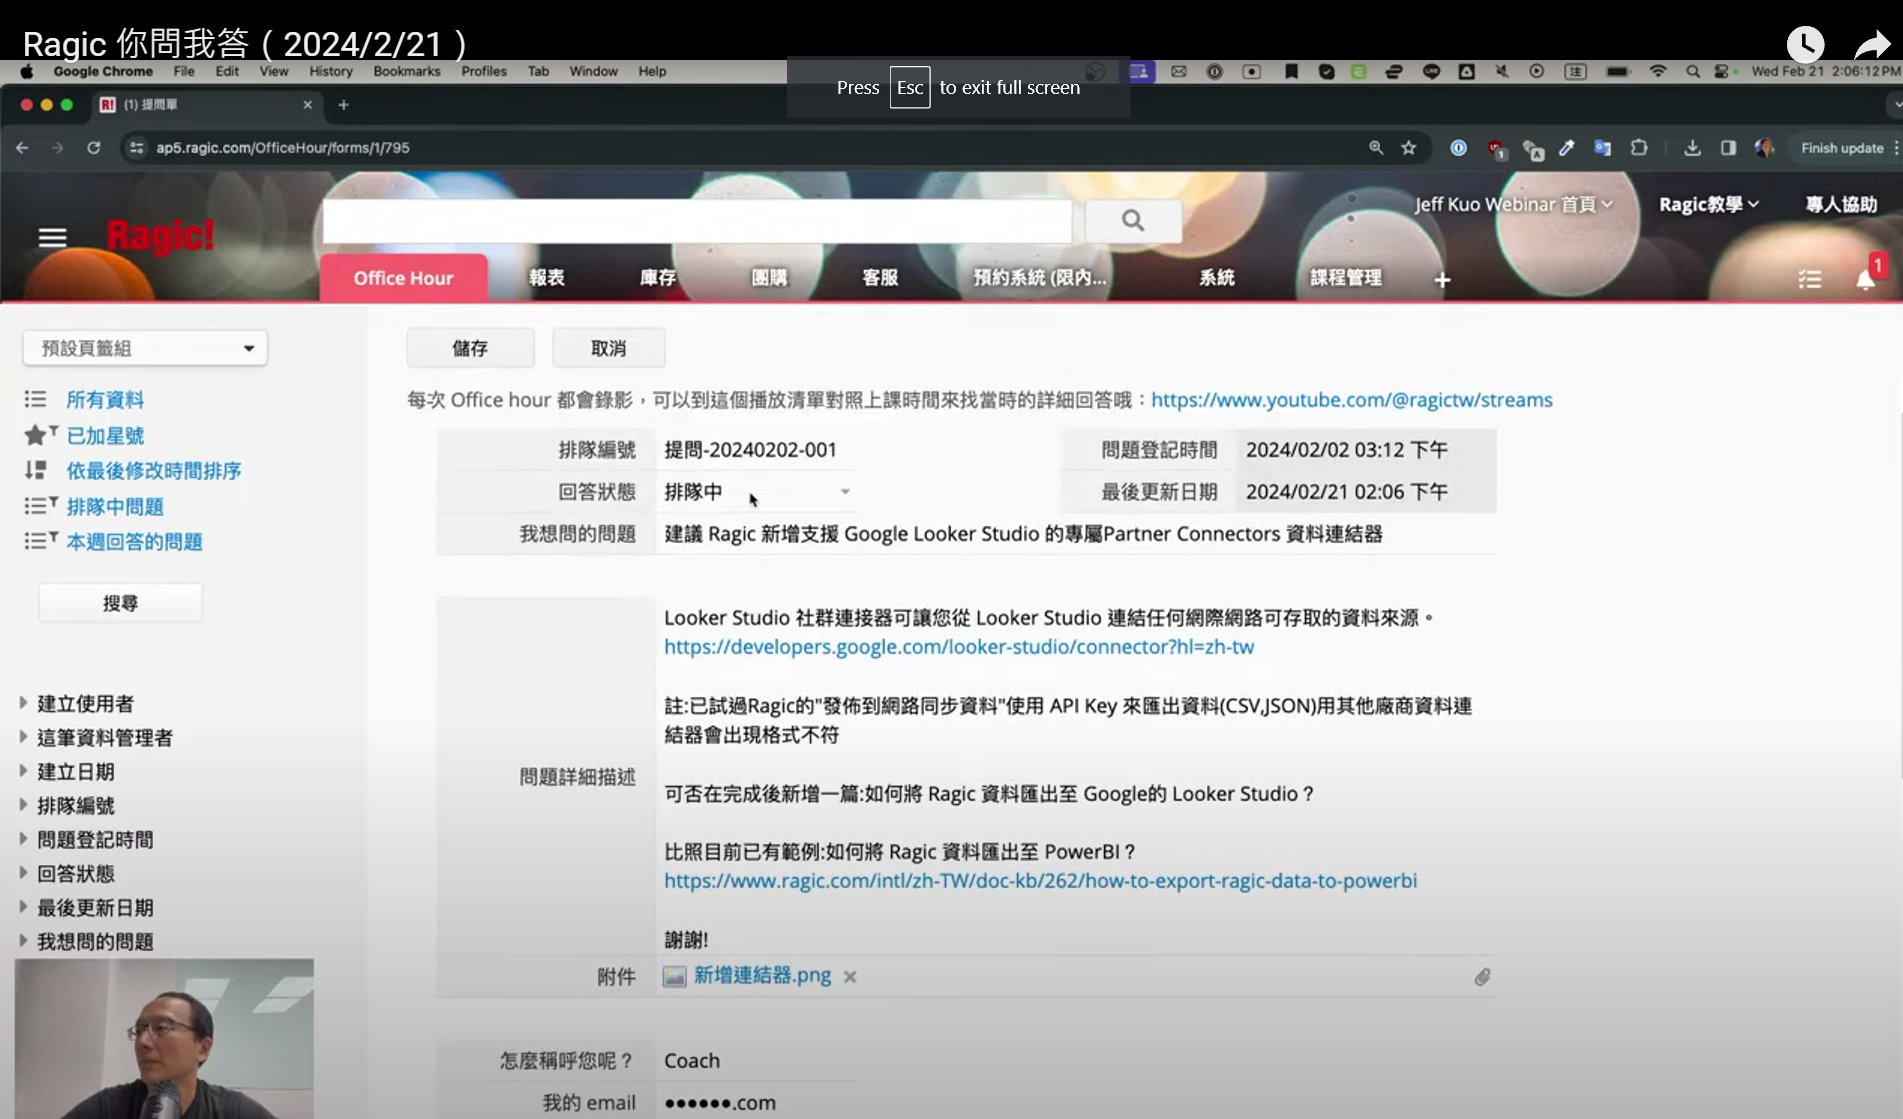Switch to 庫存 tab
The image size is (1903, 1119).
[658, 278]
